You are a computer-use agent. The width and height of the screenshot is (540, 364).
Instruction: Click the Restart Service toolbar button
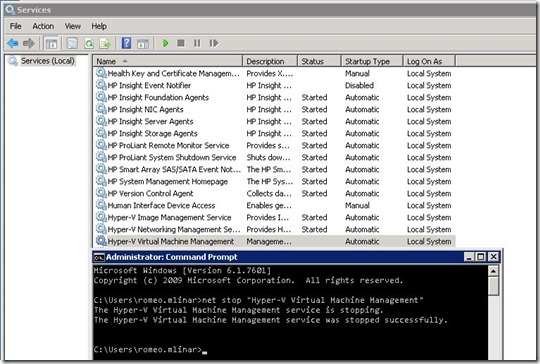click(x=214, y=43)
